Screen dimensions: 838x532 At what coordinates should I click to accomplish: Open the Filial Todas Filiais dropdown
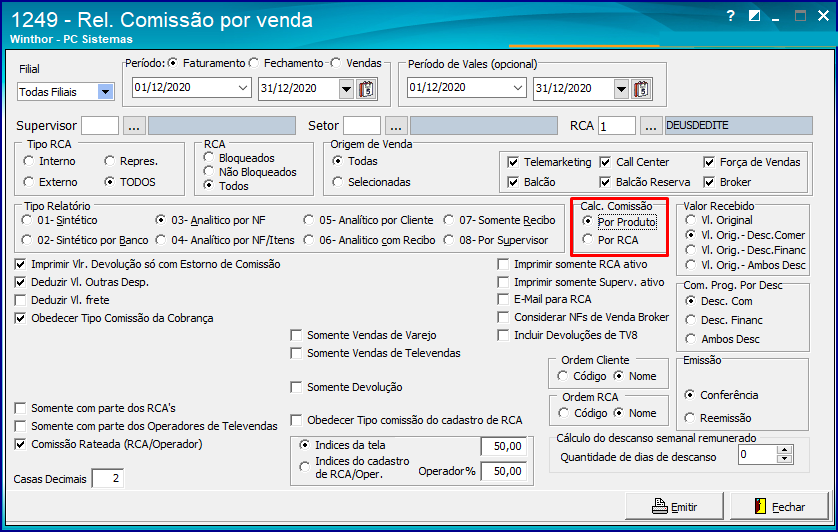106,92
